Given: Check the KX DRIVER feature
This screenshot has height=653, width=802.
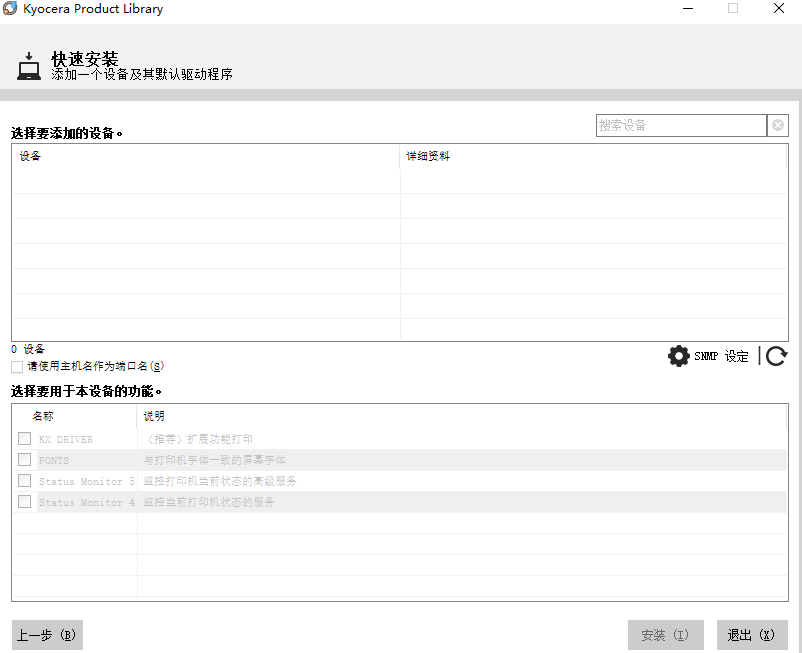Looking at the screenshot, I should [25, 438].
